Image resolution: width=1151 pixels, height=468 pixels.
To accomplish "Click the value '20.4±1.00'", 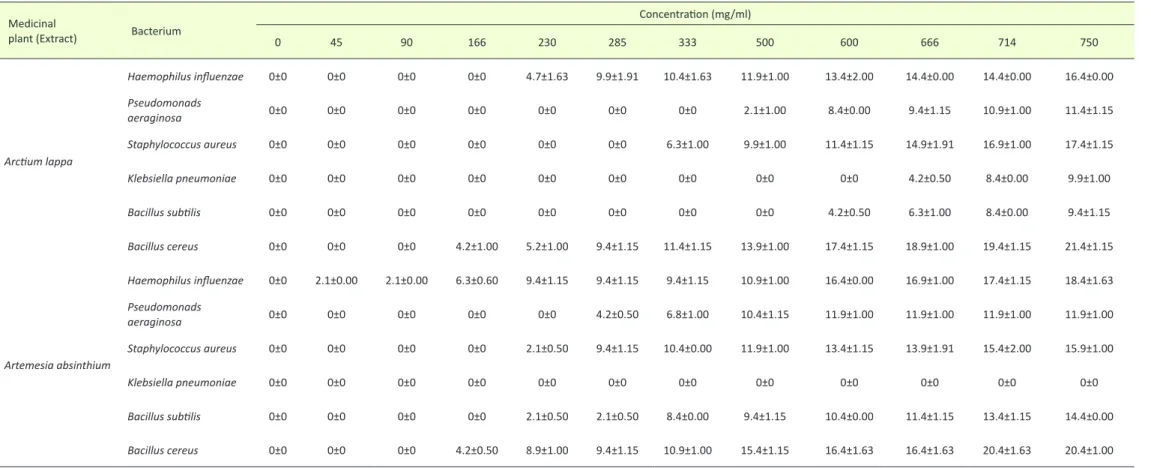I will coord(1089,450).
